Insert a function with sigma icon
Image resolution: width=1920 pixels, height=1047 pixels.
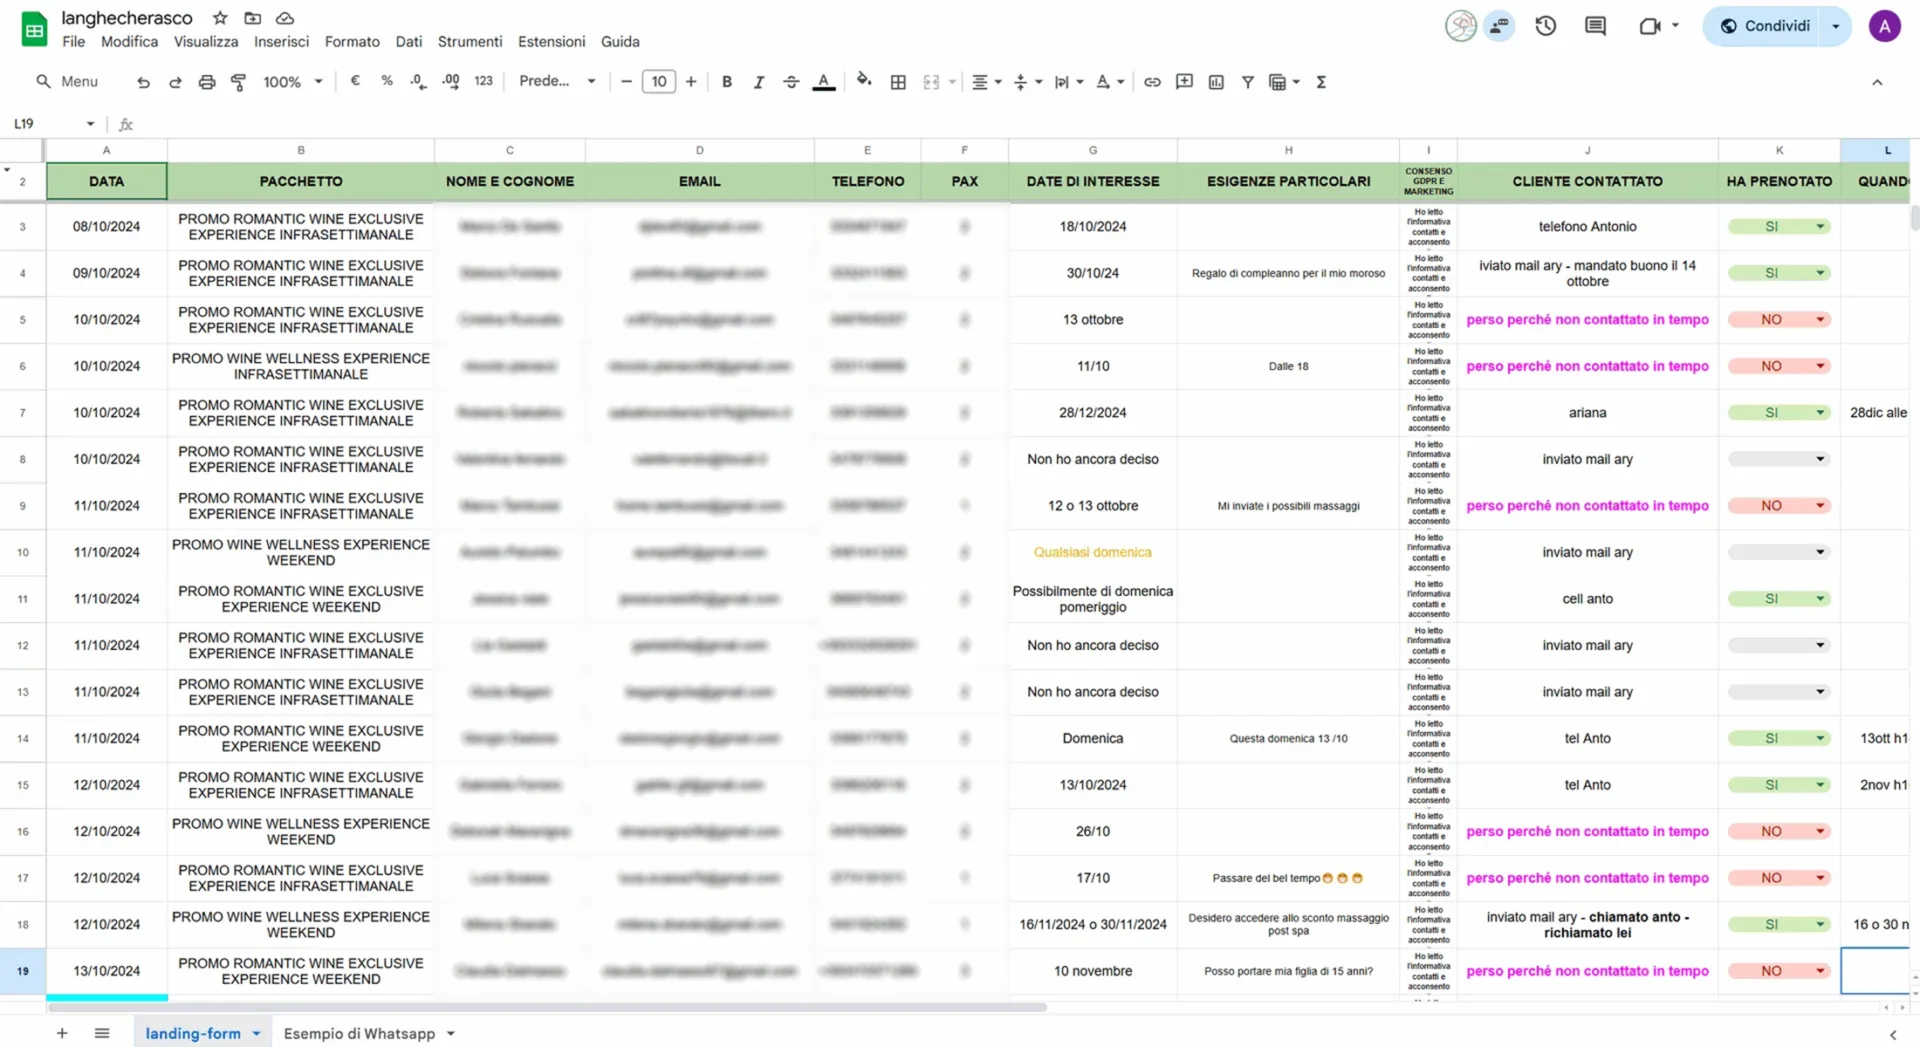click(x=1321, y=82)
